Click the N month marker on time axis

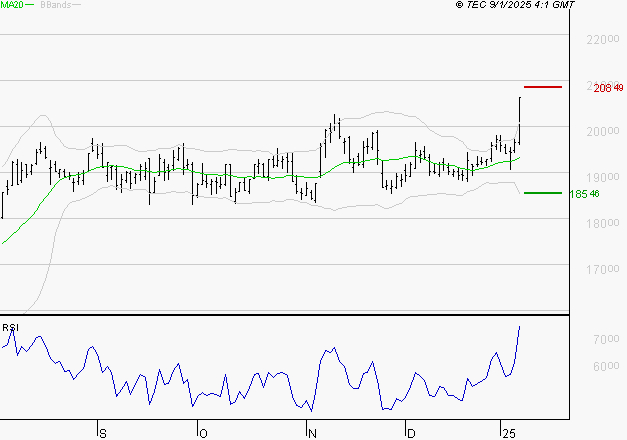312,434
